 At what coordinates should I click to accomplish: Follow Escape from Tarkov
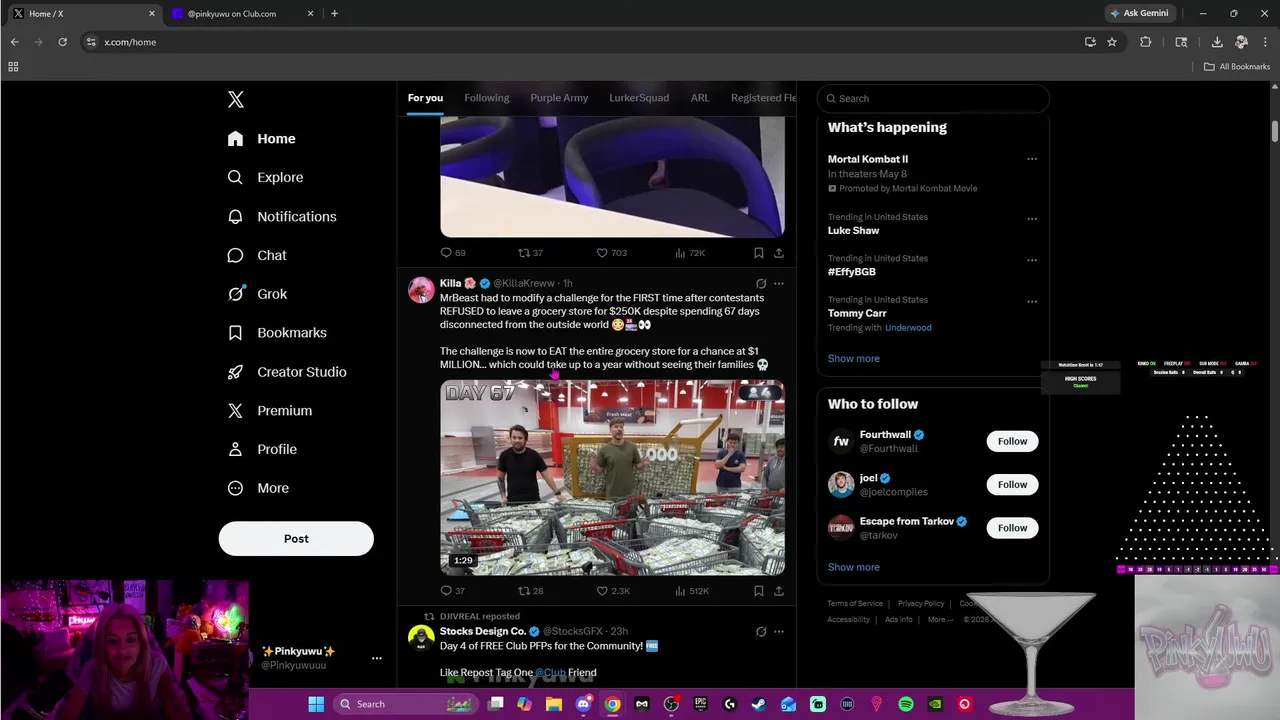[1012, 528]
